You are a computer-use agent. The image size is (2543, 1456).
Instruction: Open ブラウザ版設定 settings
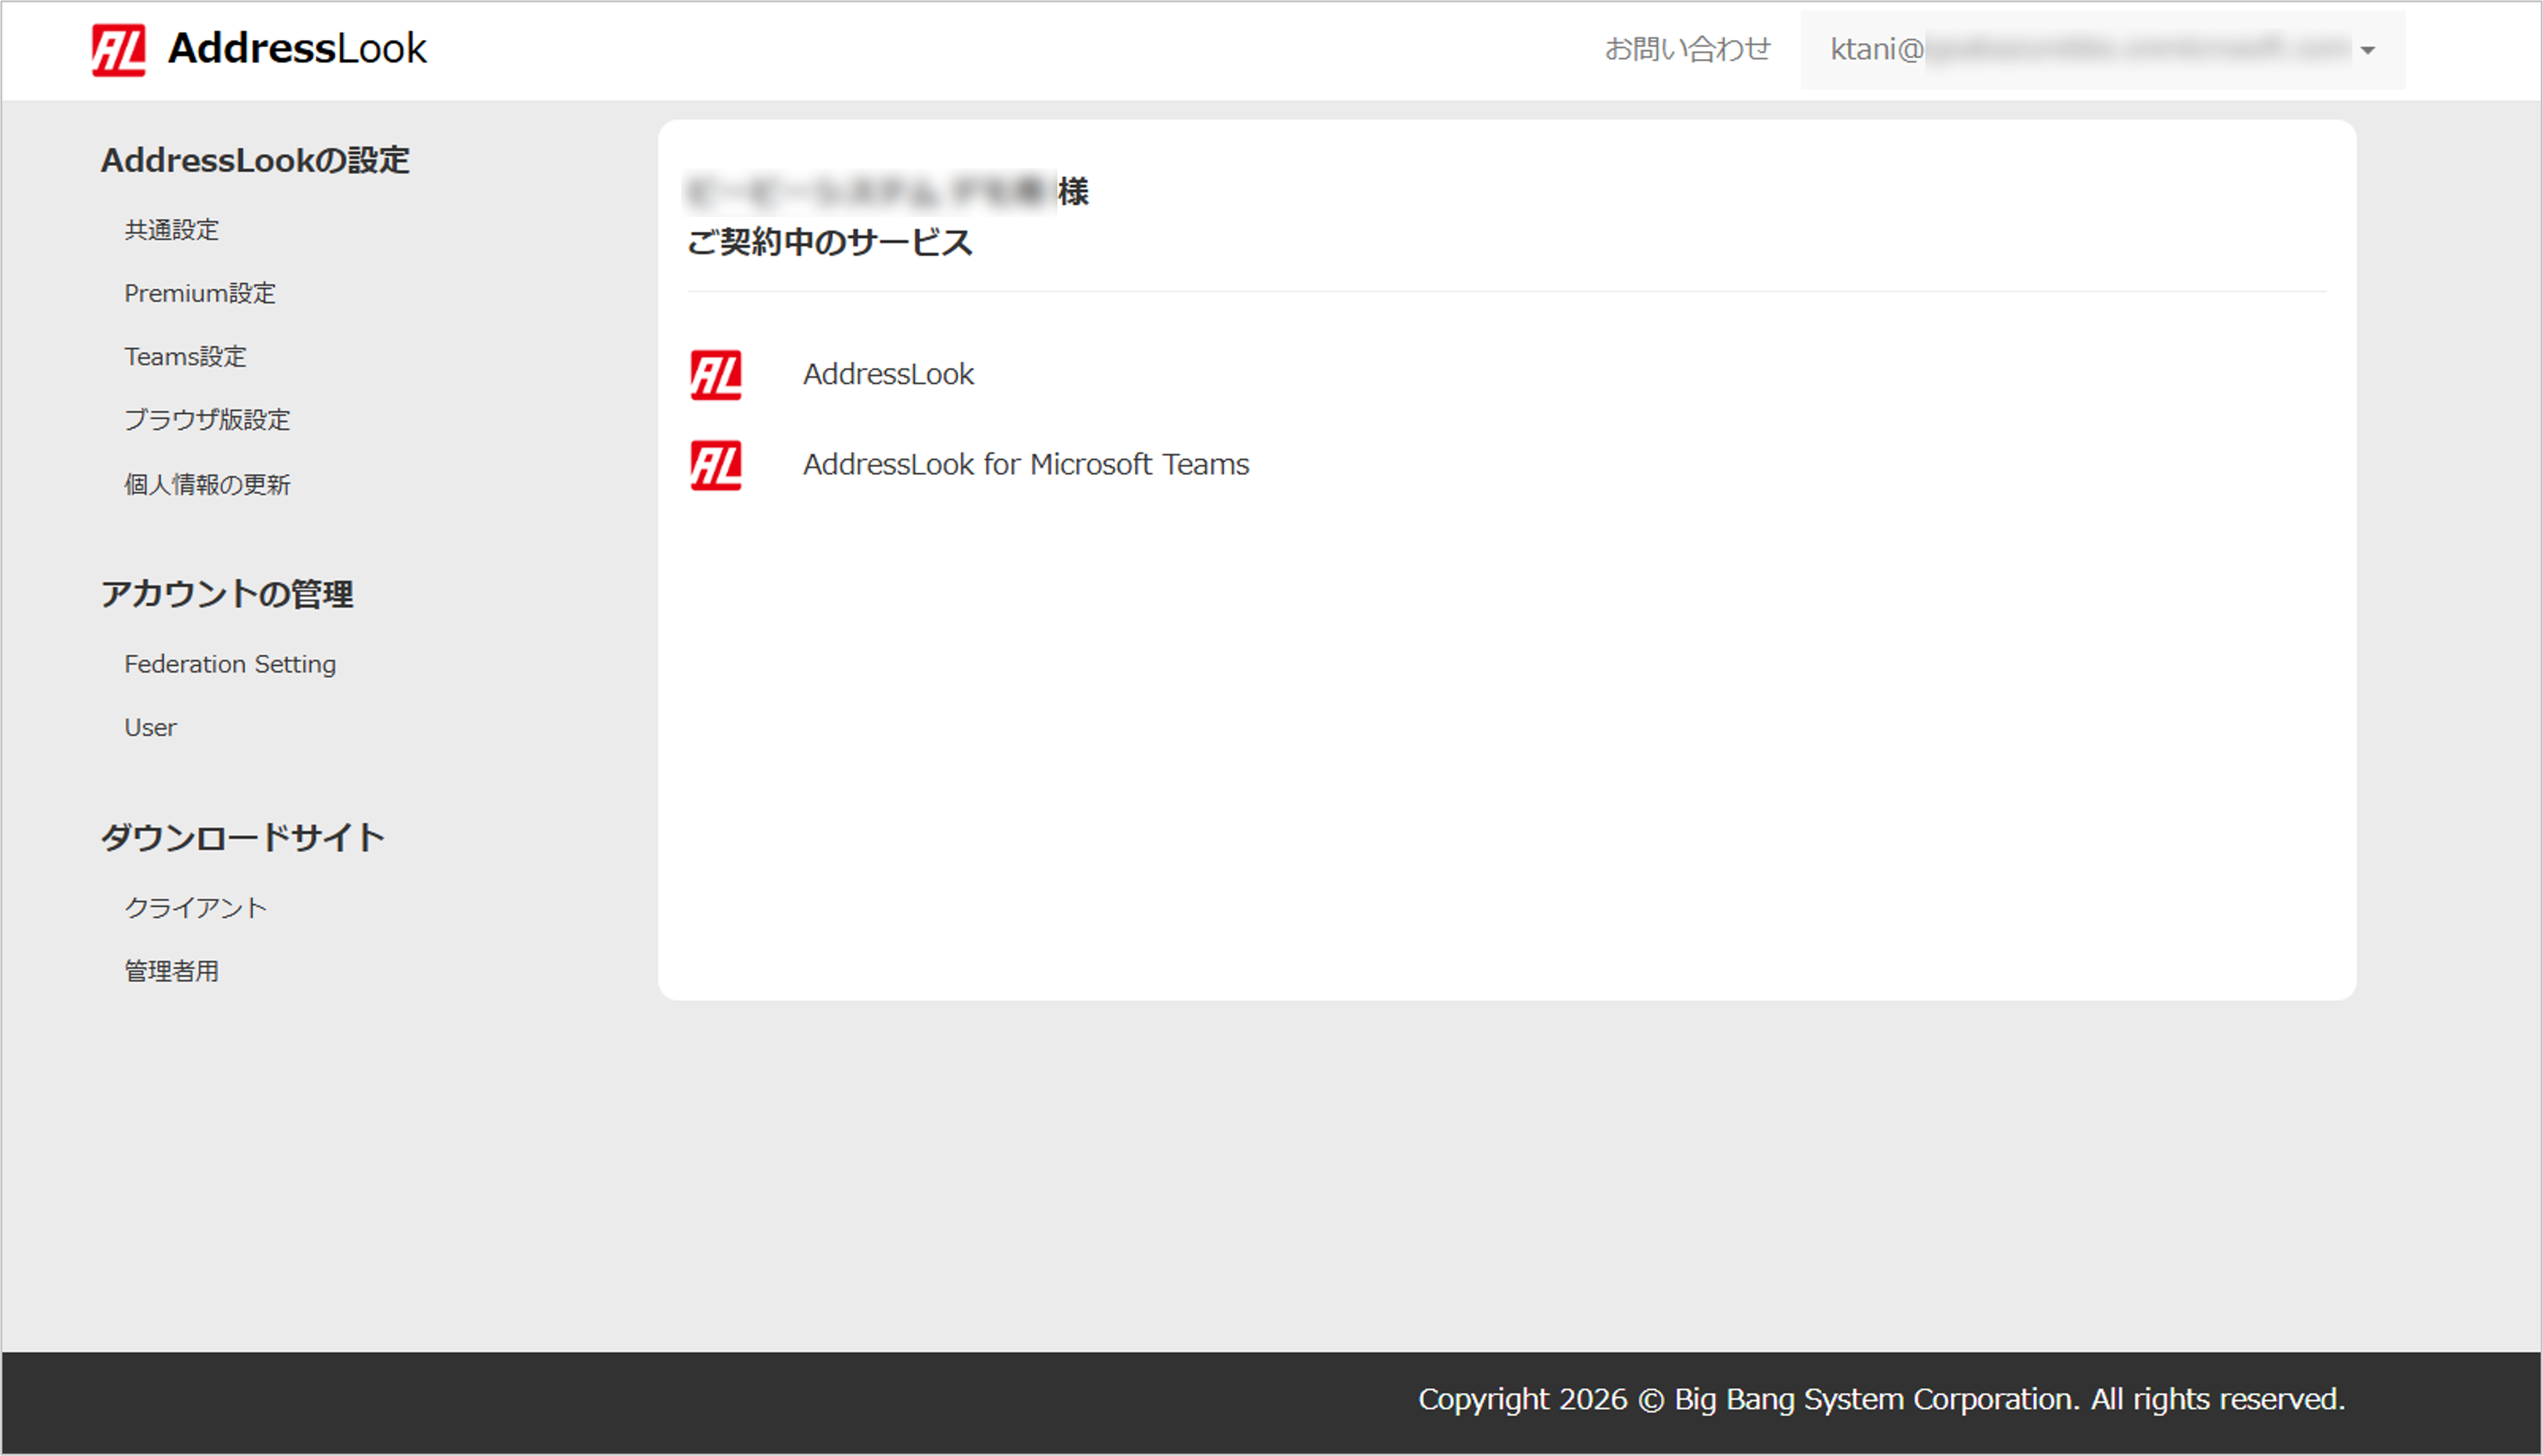[207, 420]
